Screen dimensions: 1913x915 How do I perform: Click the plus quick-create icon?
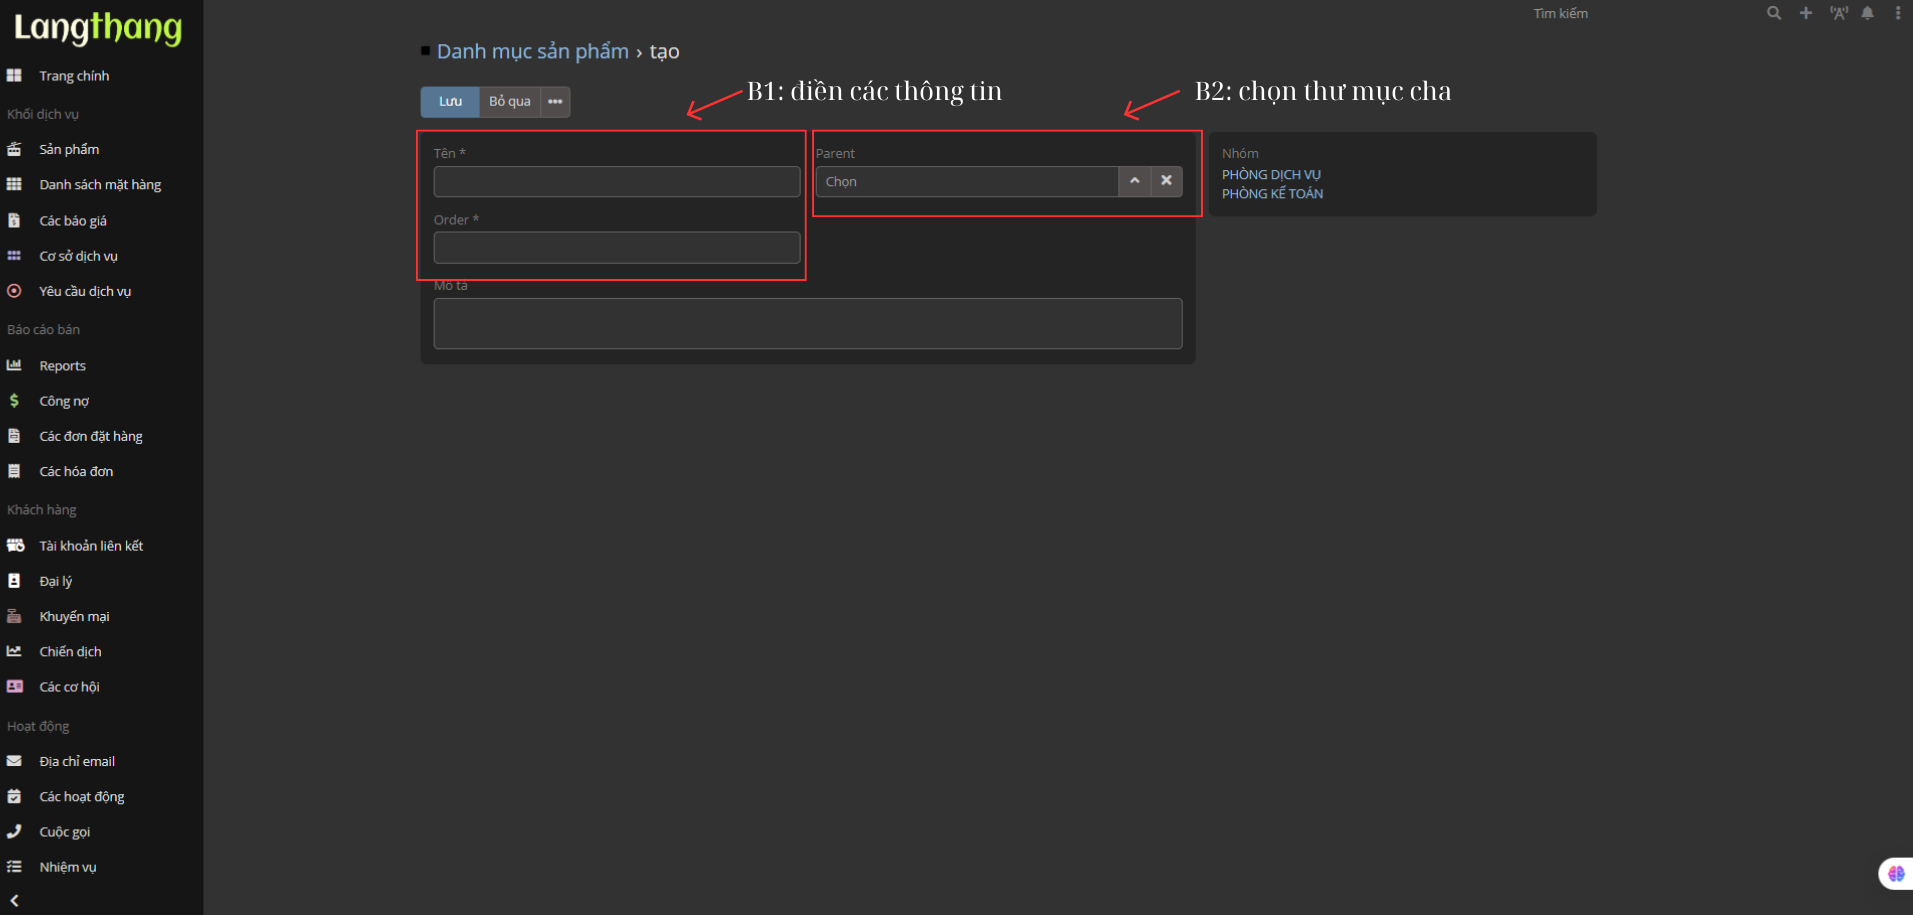[1805, 13]
